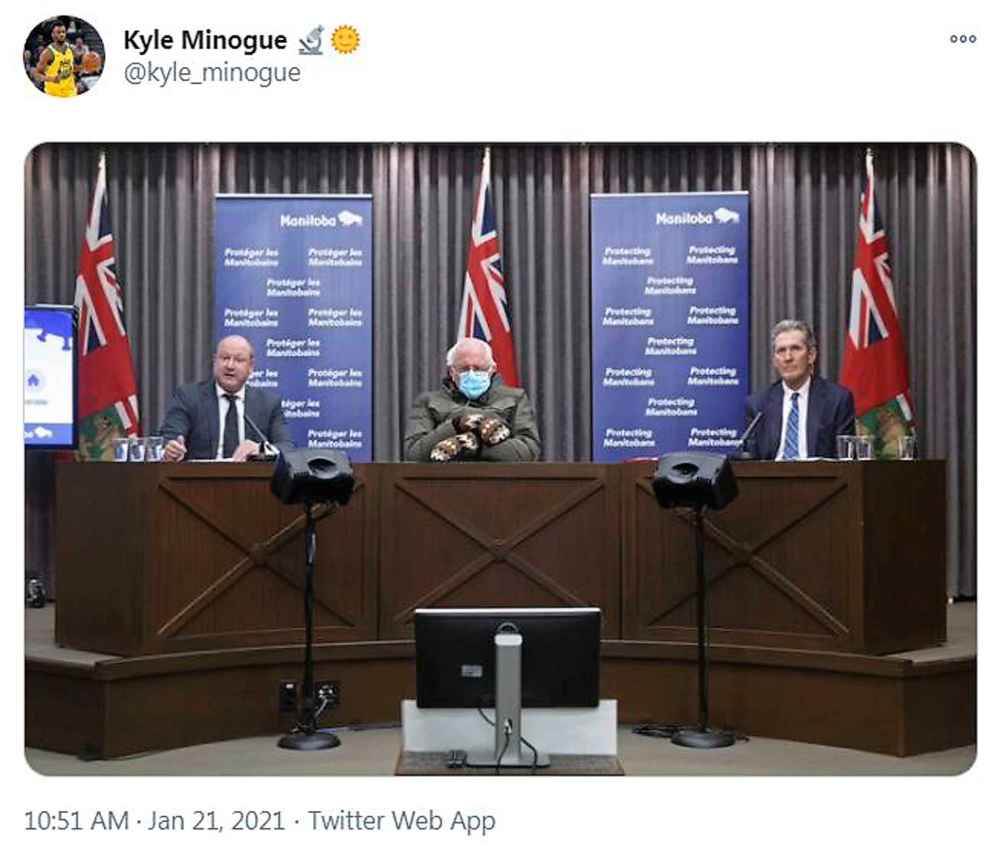Image resolution: width=1000 pixels, height=854 pixels.
Task: Click the Manitoba logo on the left banner
Action: coord(321,220)
